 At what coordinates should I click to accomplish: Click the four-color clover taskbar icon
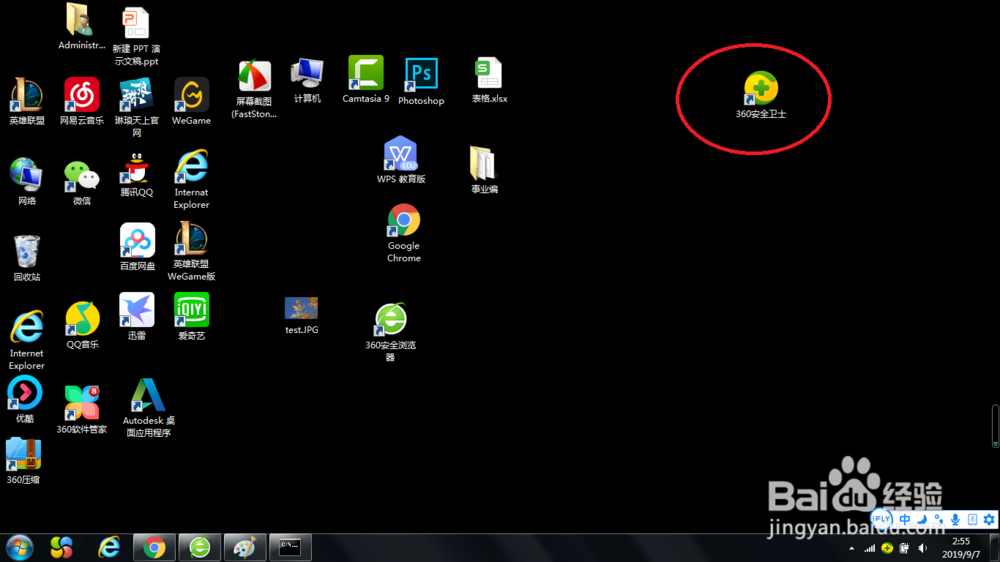point(62,547)
